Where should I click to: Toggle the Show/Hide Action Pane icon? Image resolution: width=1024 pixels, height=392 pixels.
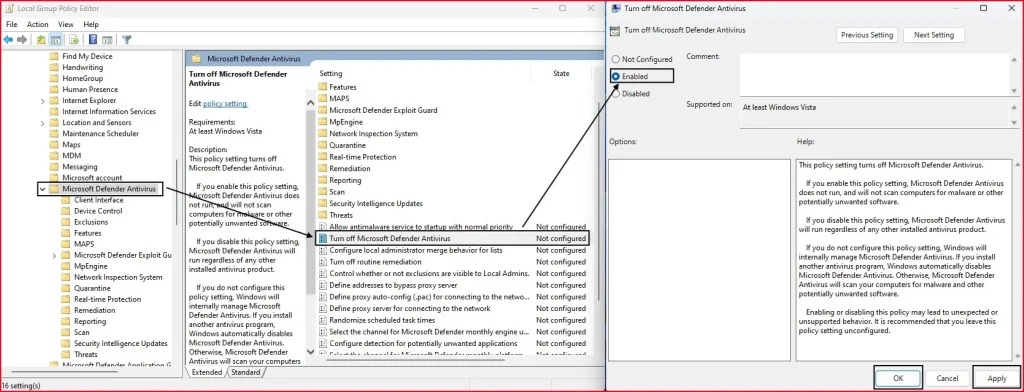(107, 40)
